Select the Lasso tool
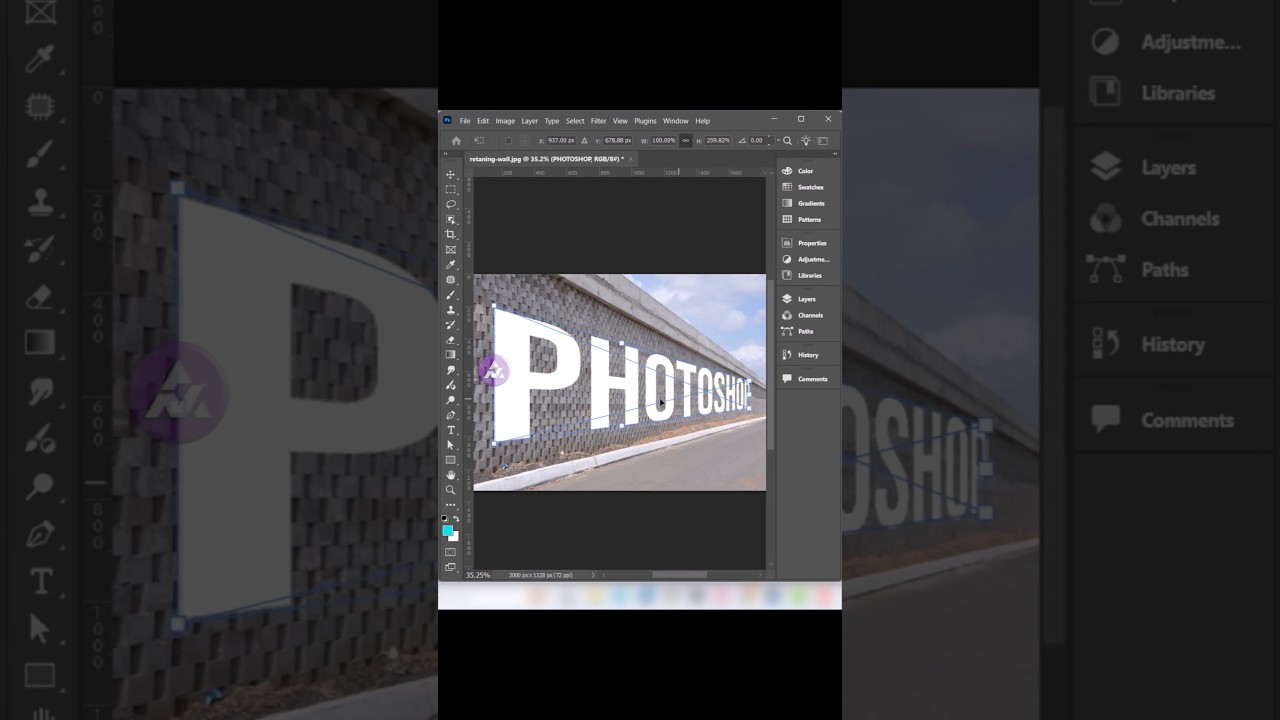This screenshot has width=1280, height=720. tap(451, 204)
